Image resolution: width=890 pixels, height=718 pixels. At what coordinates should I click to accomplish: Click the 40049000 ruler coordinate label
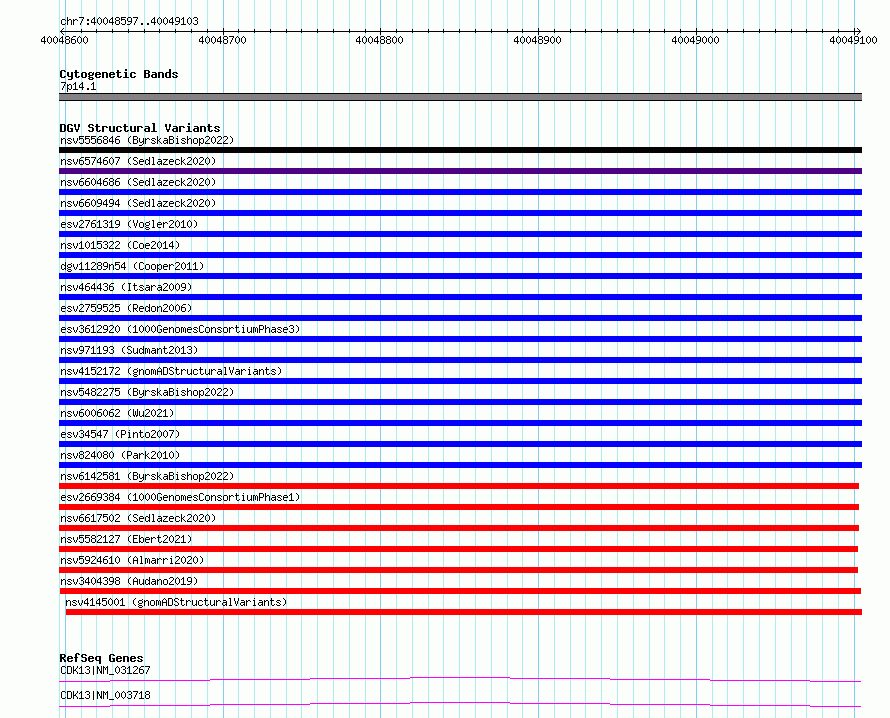tap(695, 40)
